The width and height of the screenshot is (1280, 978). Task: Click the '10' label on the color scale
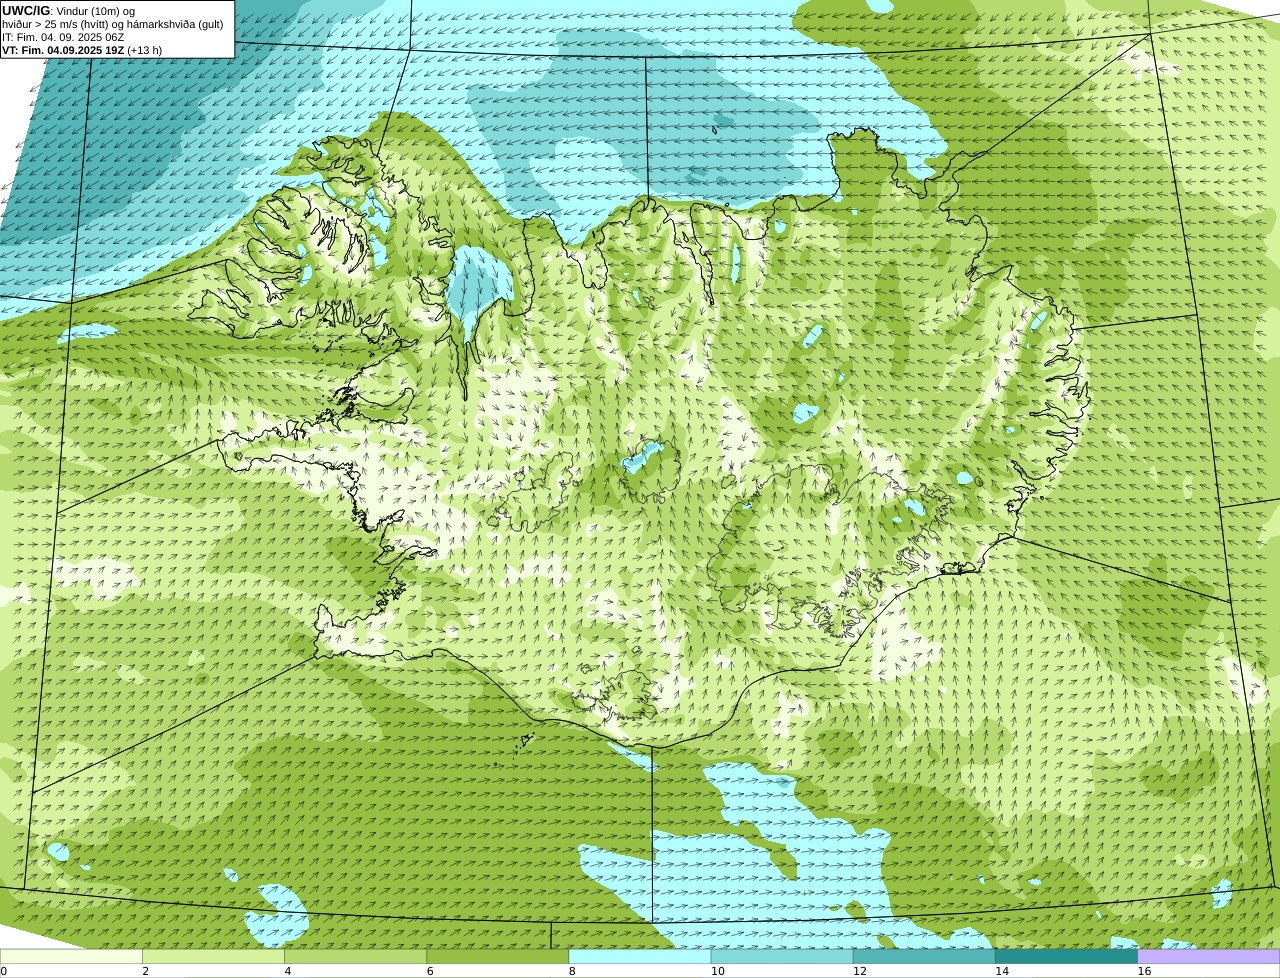pos(718,971)
